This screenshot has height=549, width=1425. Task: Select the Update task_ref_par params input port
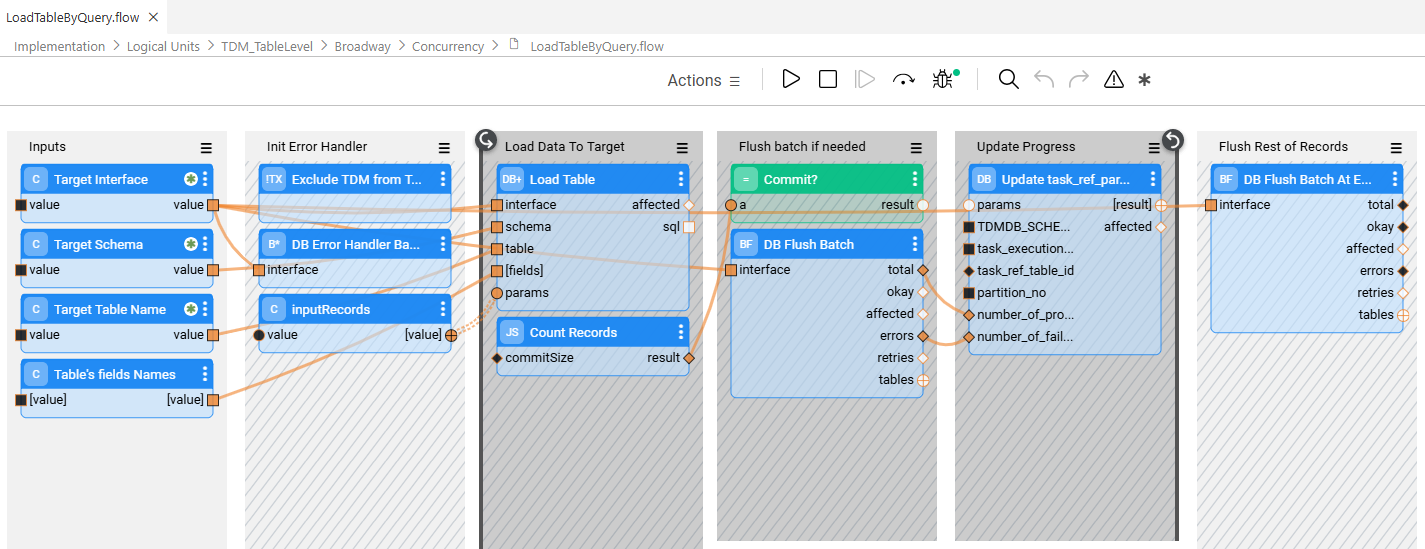969,205
